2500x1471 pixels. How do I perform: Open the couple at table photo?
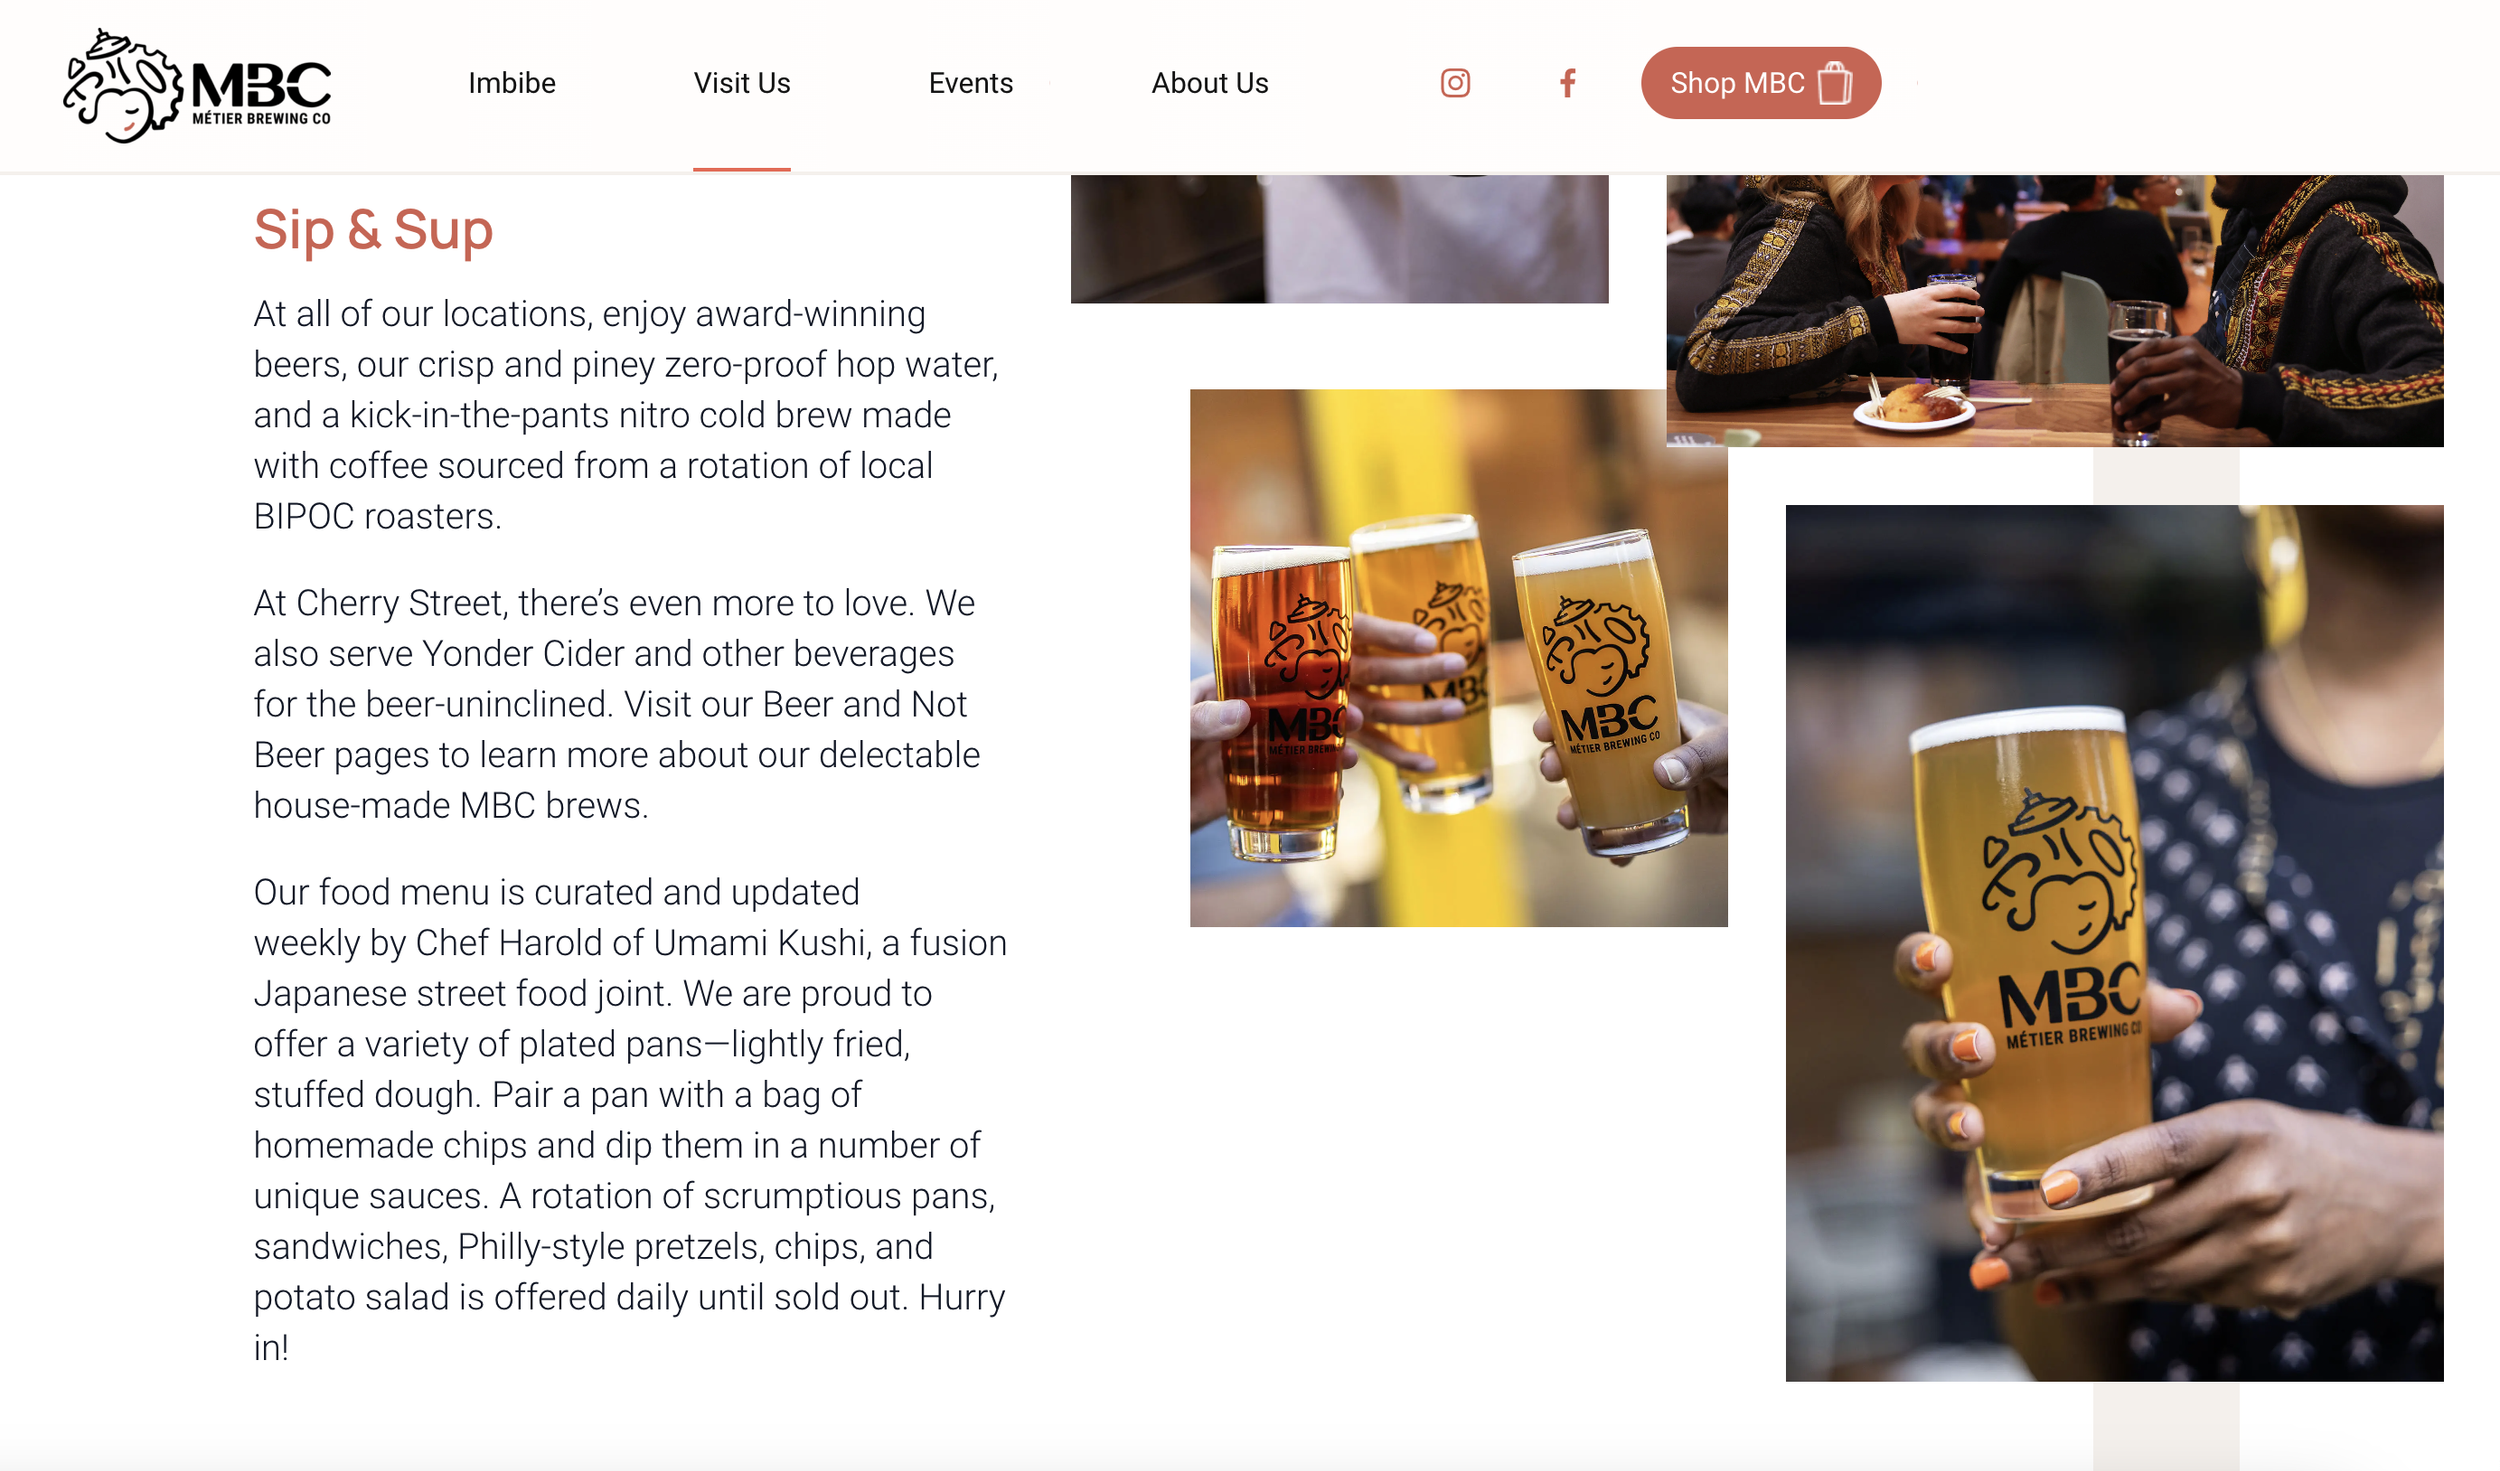(2054, 311)
